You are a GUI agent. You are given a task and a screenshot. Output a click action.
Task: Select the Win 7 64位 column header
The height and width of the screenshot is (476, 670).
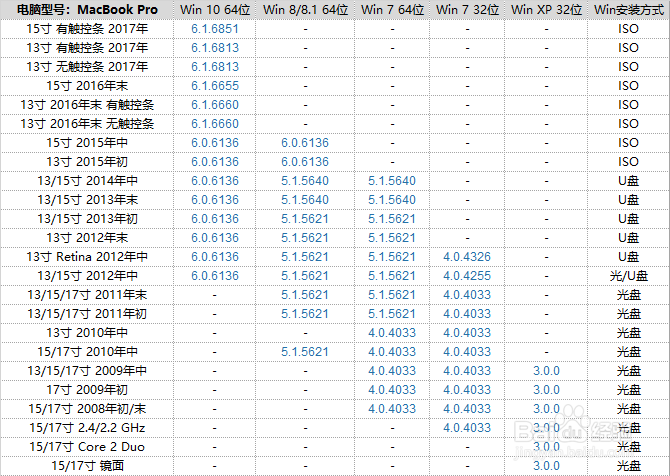click(392, 10)
